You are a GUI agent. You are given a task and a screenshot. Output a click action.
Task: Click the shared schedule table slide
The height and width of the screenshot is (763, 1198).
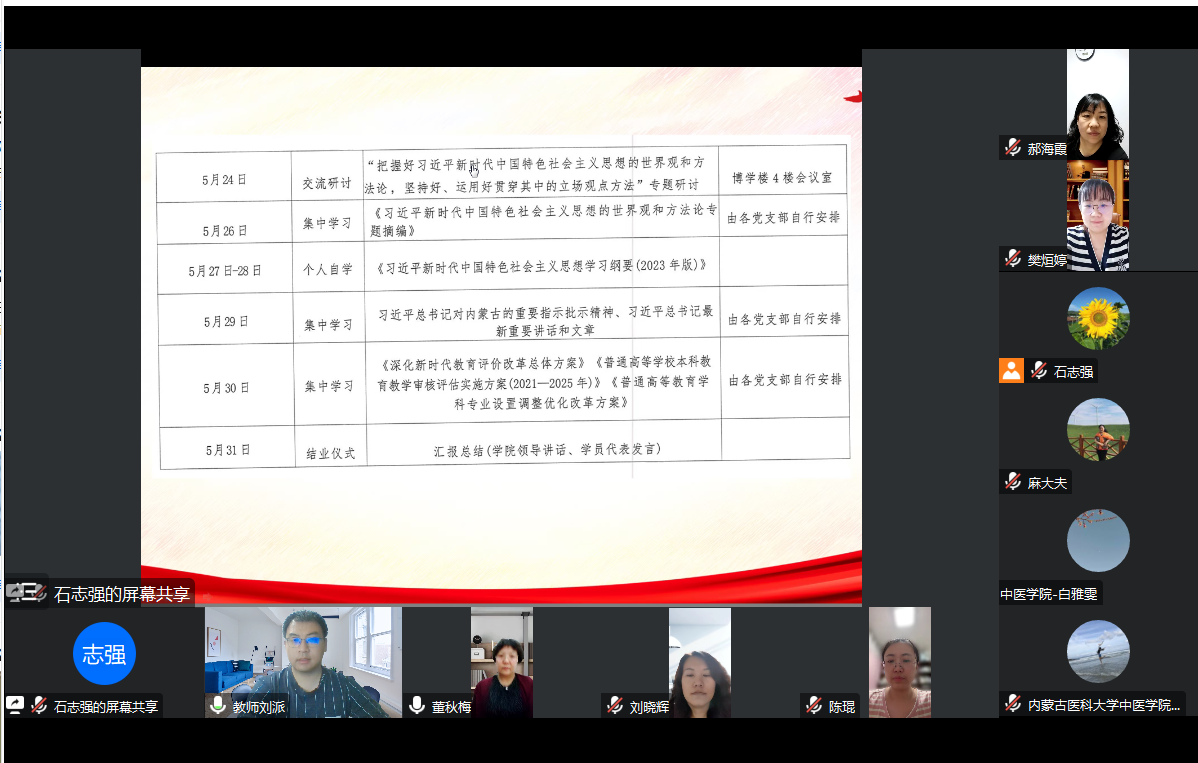click(x=502, y=306)
